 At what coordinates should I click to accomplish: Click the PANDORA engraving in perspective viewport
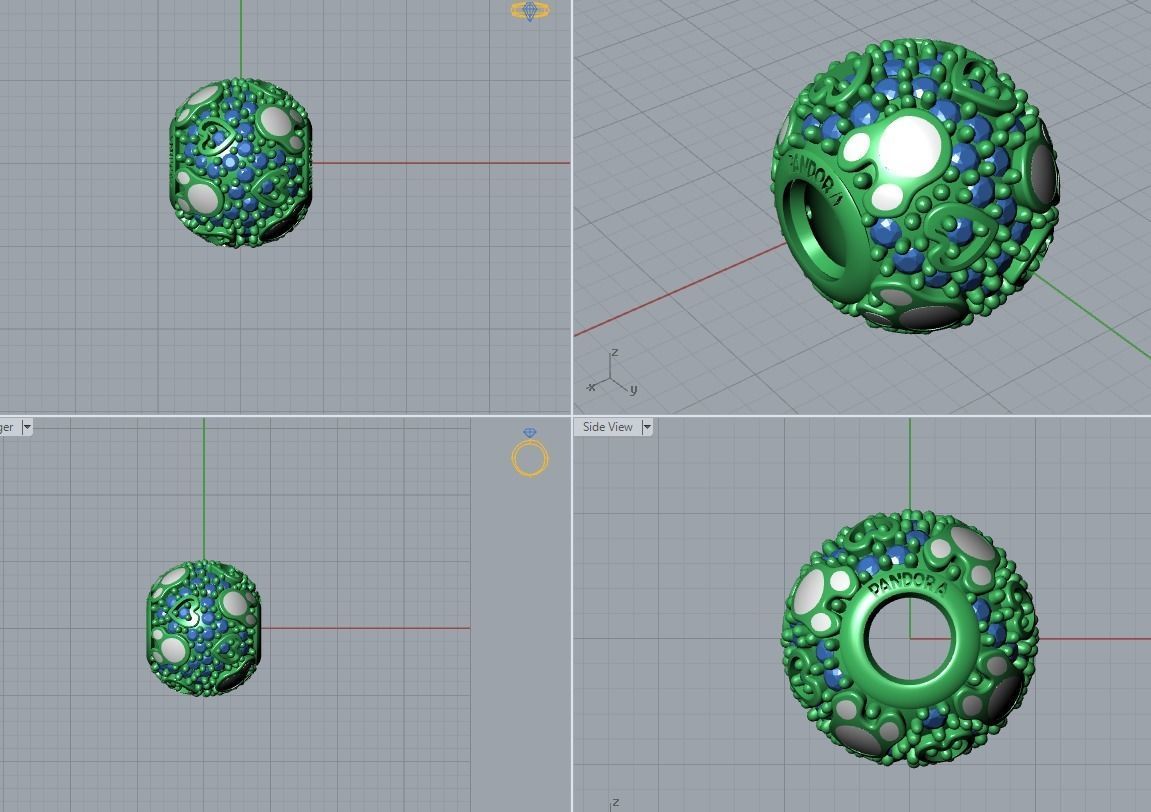816,178
